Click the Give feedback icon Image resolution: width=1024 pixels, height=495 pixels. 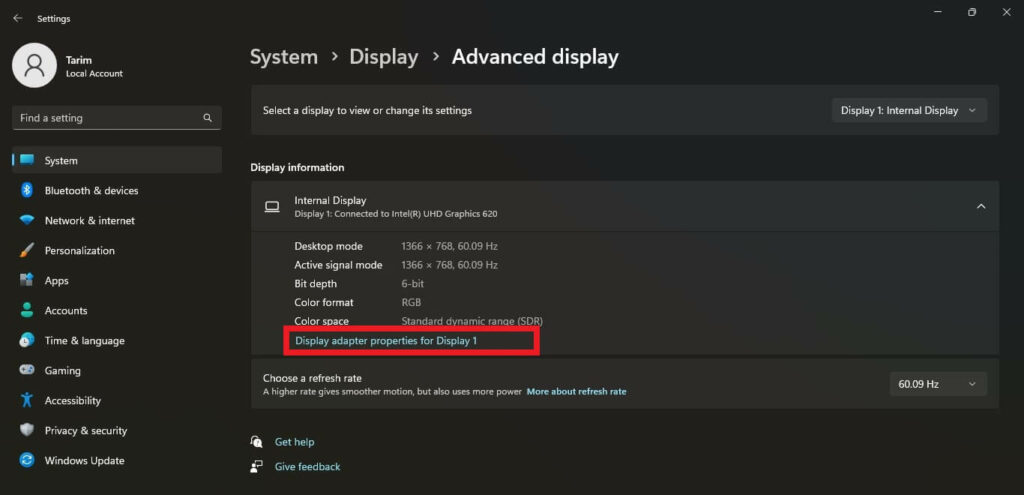coord(257,466)
